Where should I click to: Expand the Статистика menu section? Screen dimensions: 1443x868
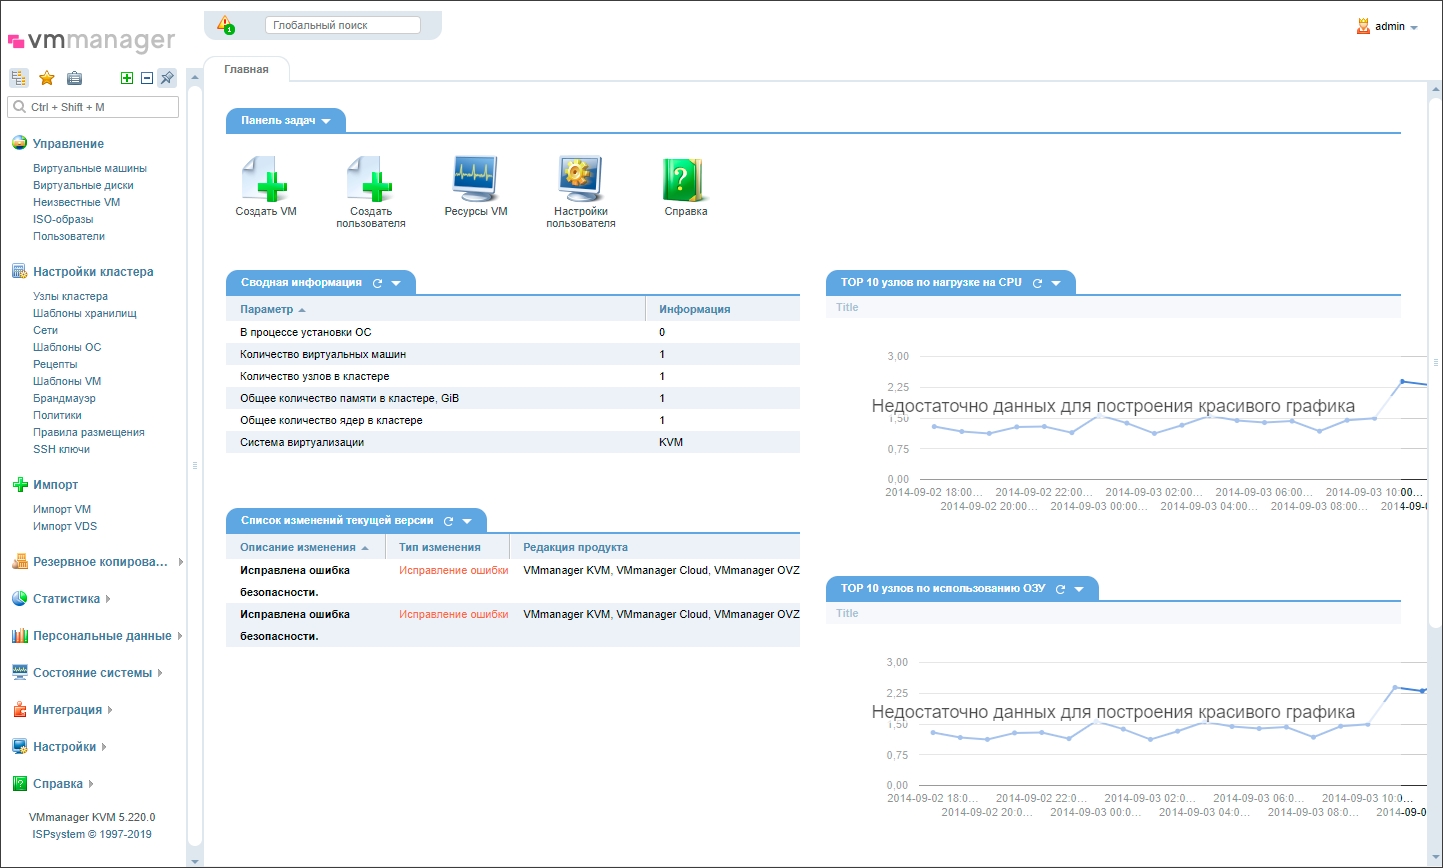66,599
